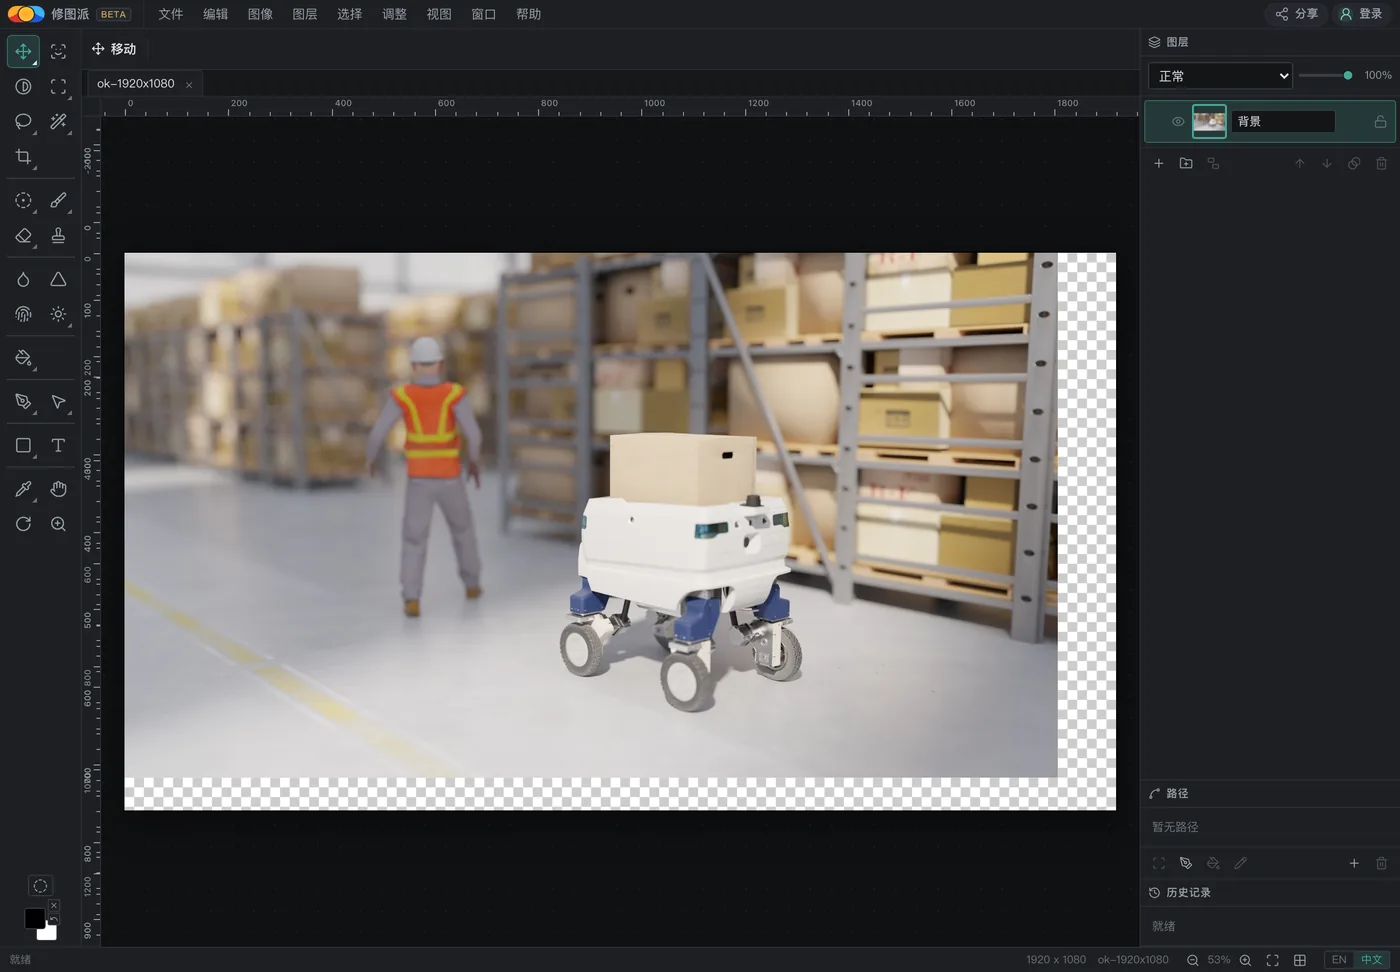The width and height of the screenshot is (1400, 972).
Task: Close the ok-1920x1080 tab
Action: tap(189, 85)
